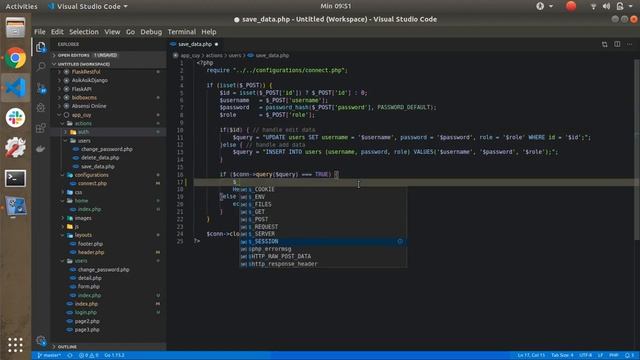This screenshot has height=360, width=640.
Task: Launch Google Chrome from the dock
Action: (16, 58)
